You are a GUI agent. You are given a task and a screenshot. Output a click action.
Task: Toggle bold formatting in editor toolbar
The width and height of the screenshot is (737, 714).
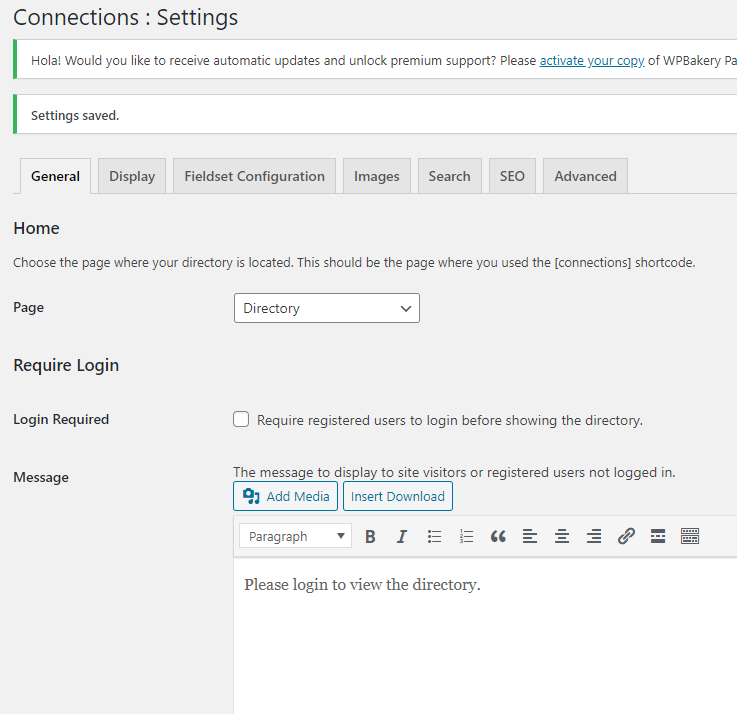(x=370, y=536)
